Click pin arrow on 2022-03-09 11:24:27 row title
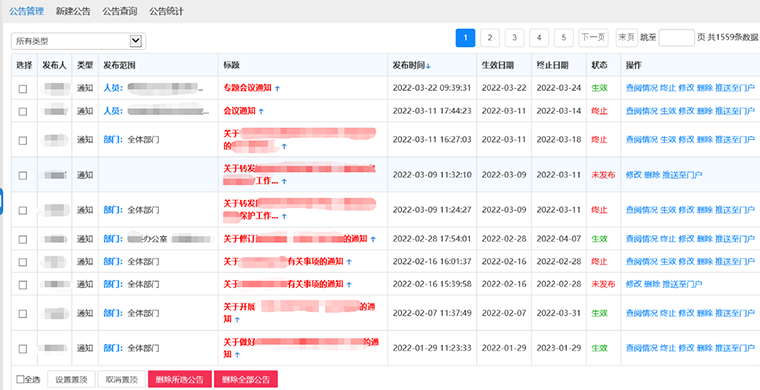The image size is (760, 390). pyautogui.click(x=284, y=216)
